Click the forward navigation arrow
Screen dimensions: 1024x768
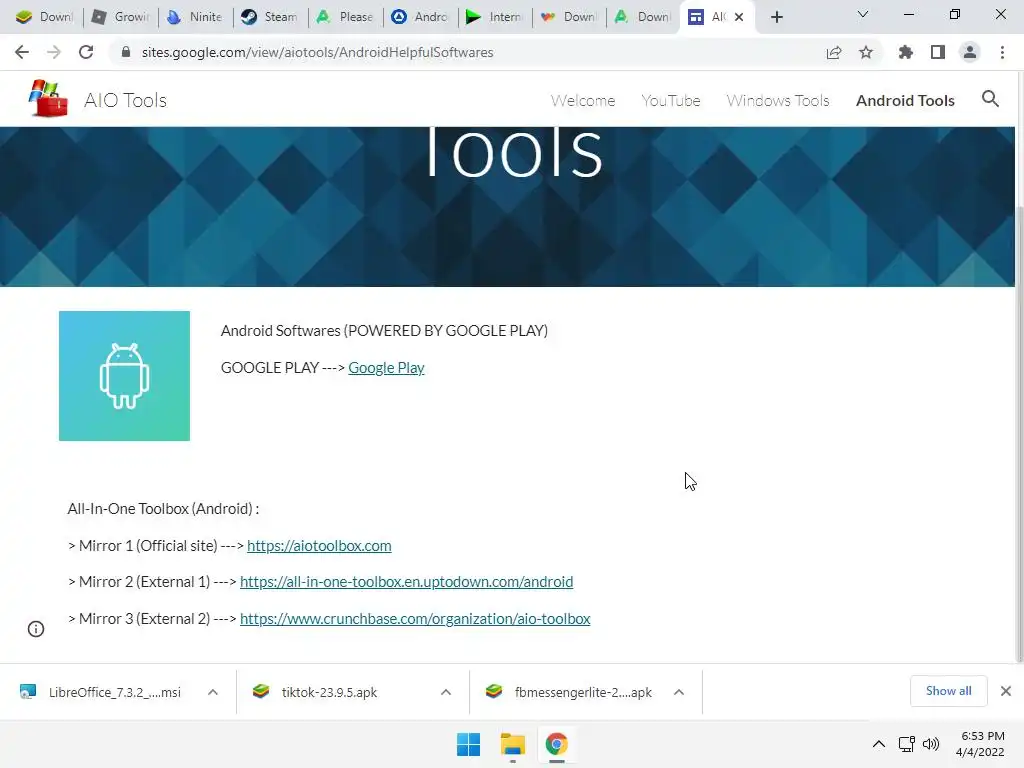[54, 52]
